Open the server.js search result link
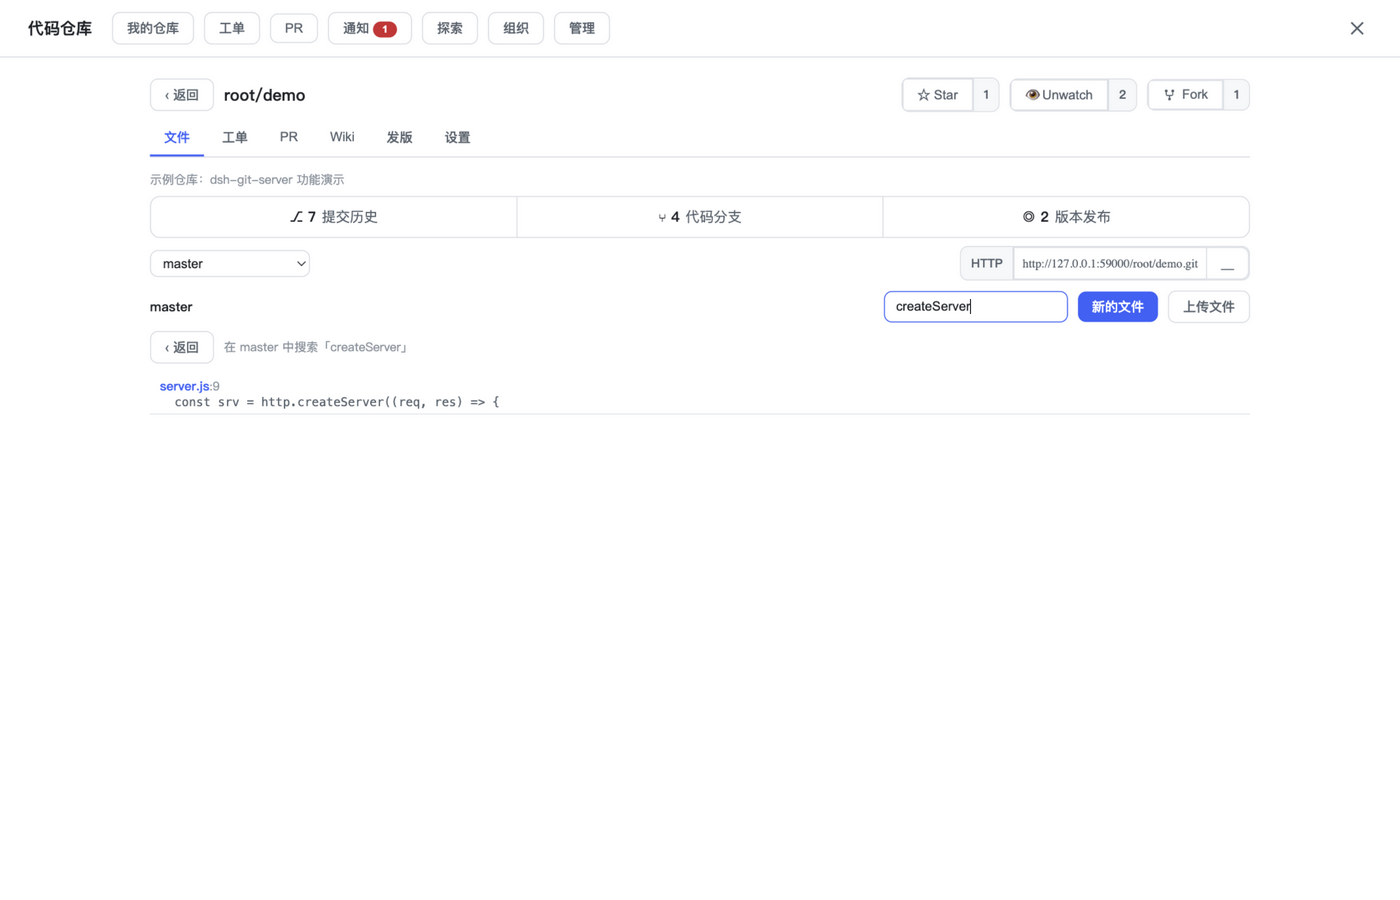This screenshot has width=1400, height=900. (x=185, y=386)
